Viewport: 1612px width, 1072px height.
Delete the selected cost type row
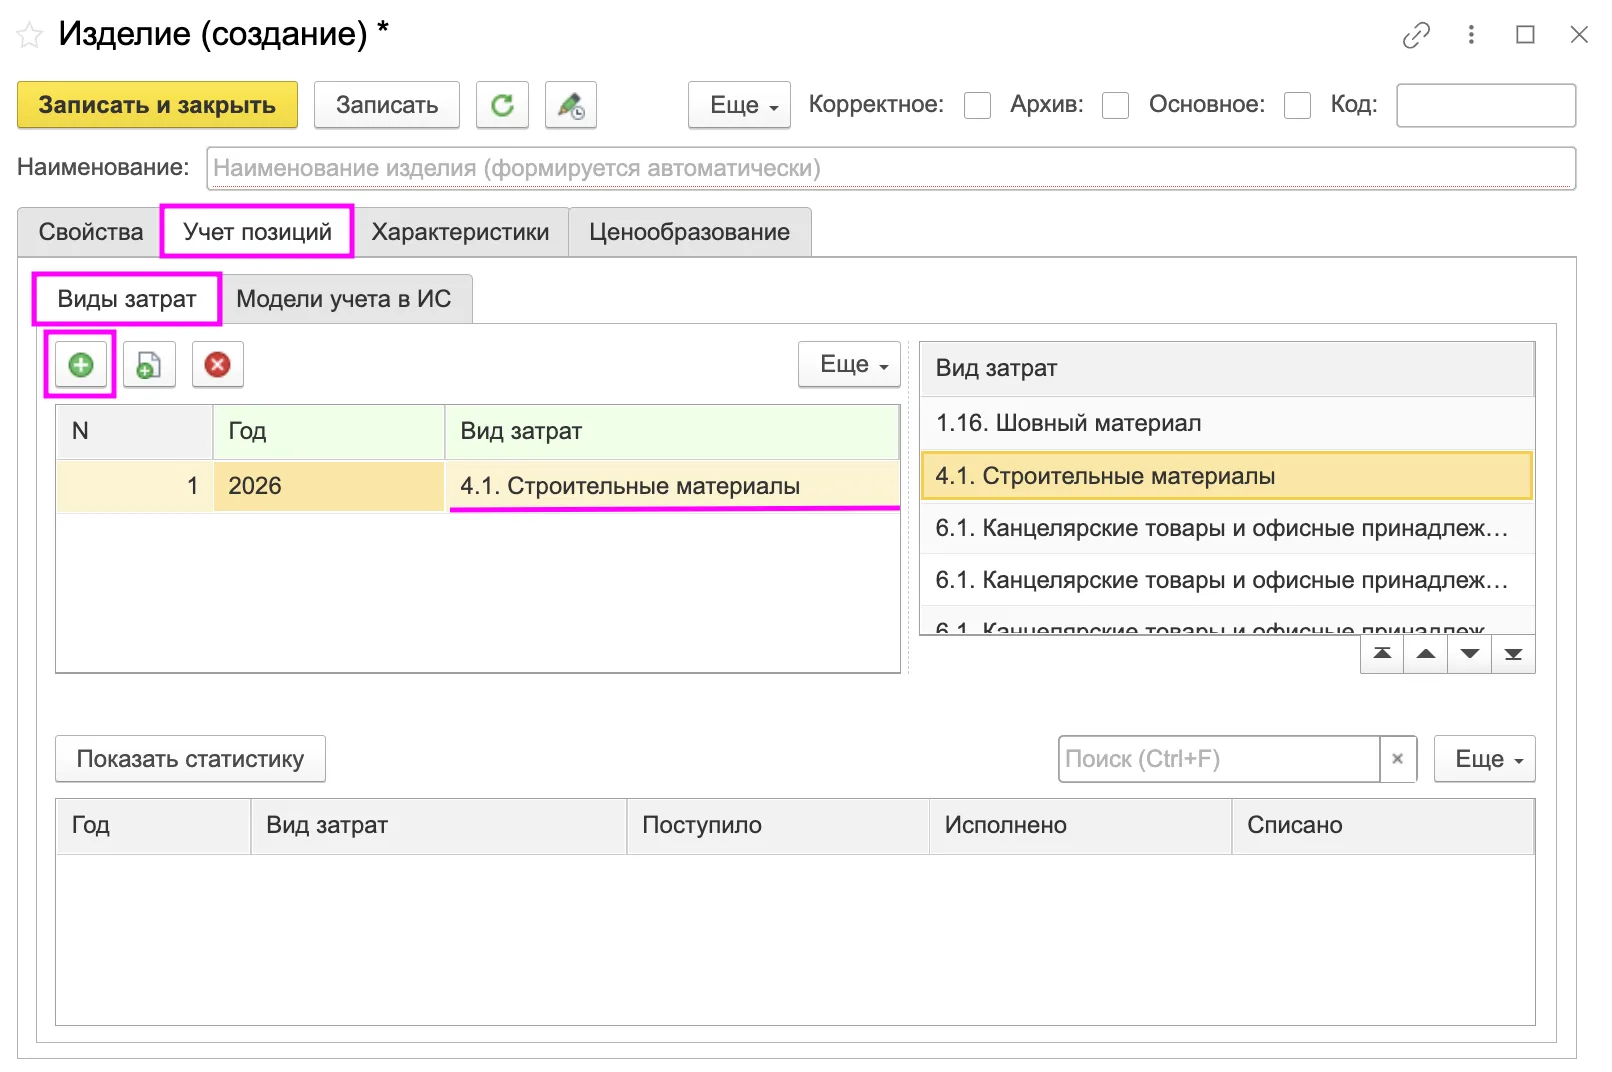(217, 365)
